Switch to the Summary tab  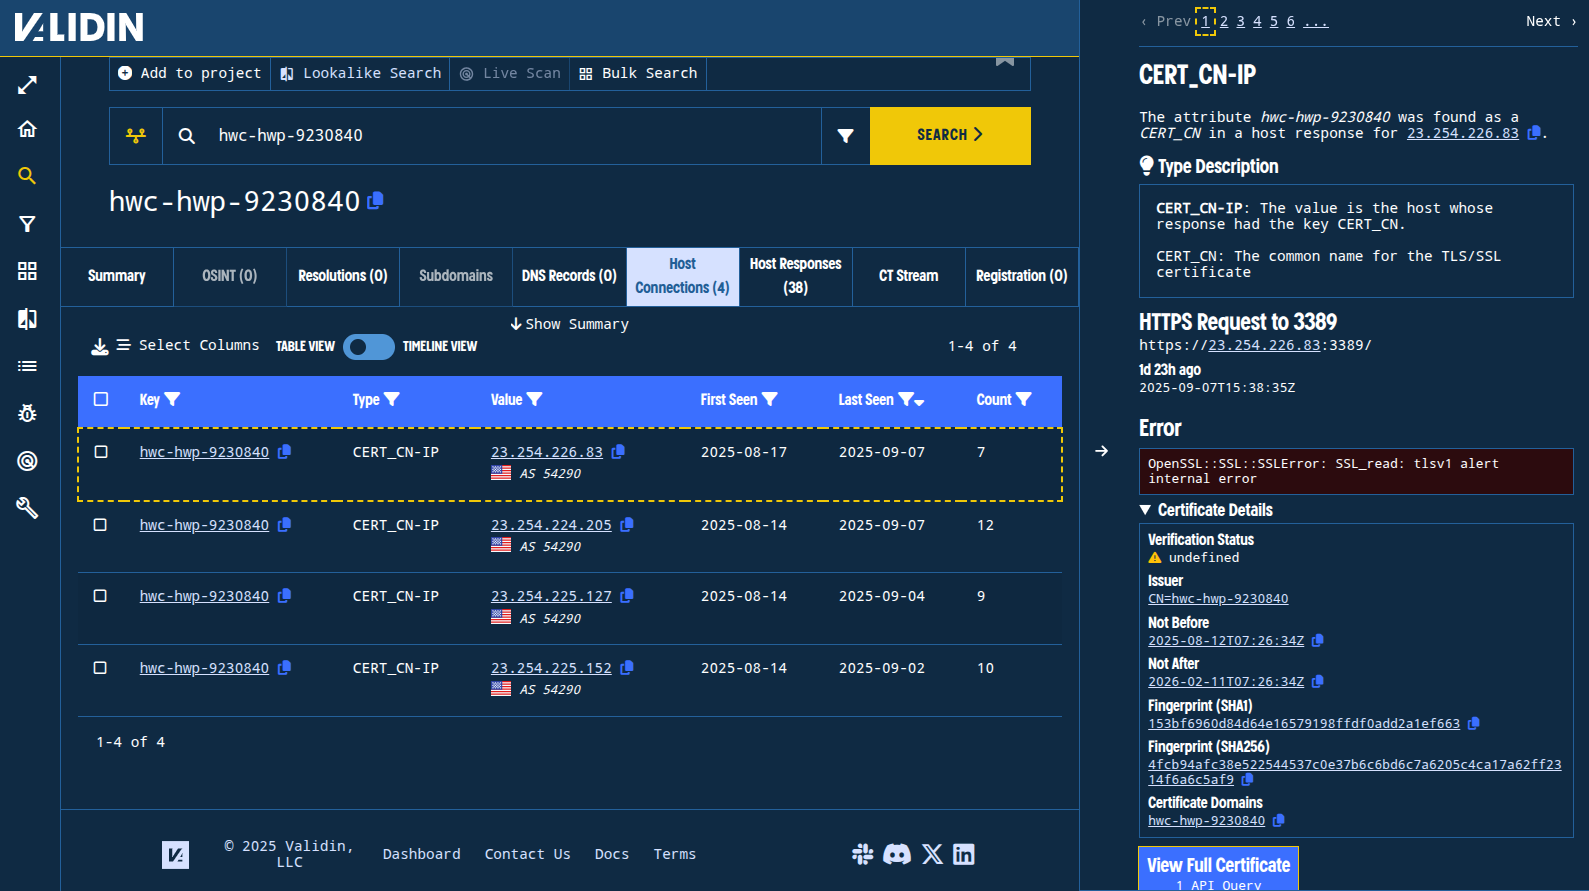point(117,276)
